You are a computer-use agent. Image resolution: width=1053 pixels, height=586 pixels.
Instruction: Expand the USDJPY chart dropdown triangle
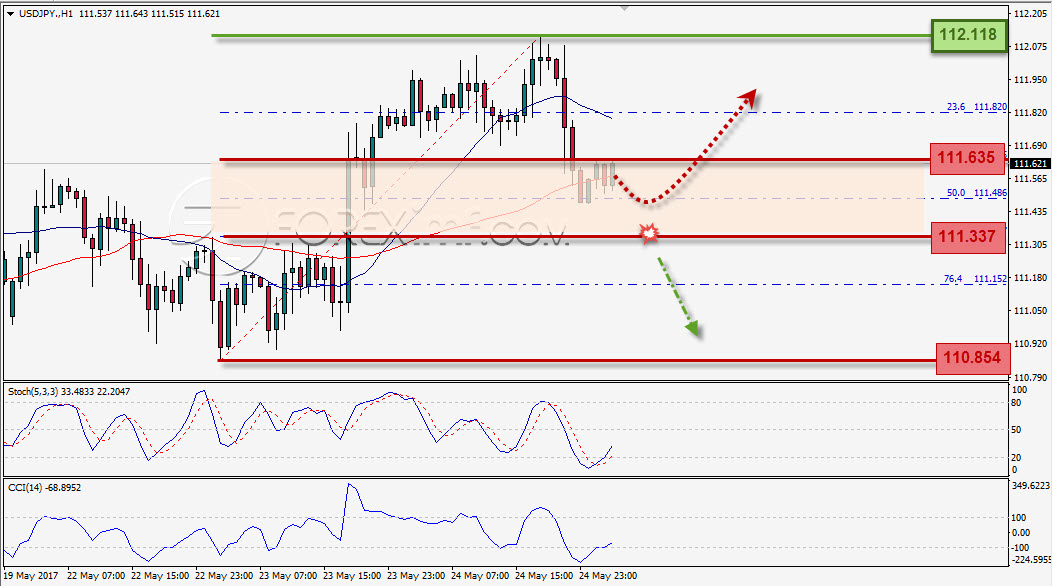tap(10, 14)
